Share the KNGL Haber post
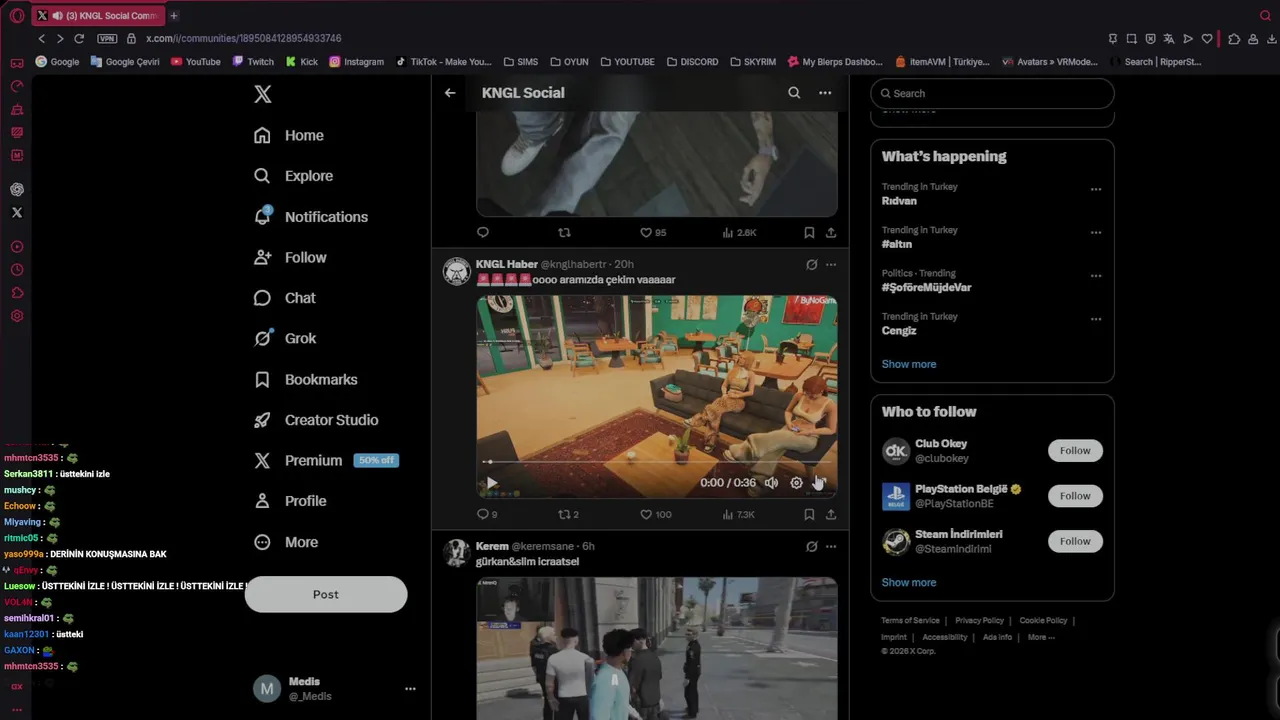This screenshot has height=720, width=1280. [x=831, y=514]
